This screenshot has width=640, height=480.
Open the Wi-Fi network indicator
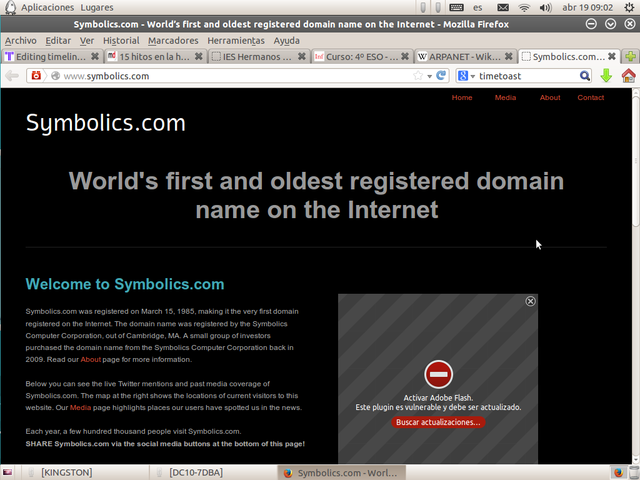[x=524, y=7]
